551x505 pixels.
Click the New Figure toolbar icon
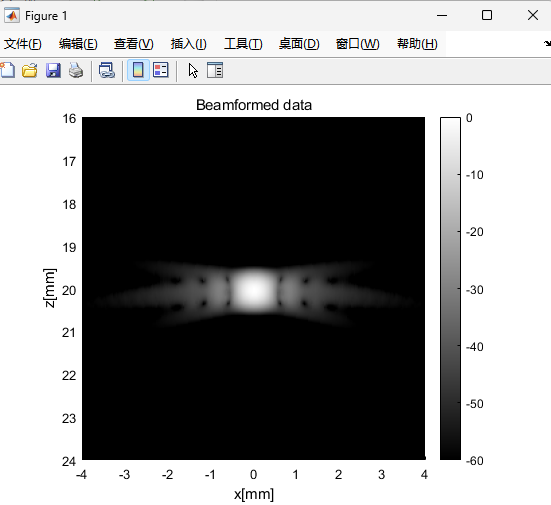[x=8, y=70]
